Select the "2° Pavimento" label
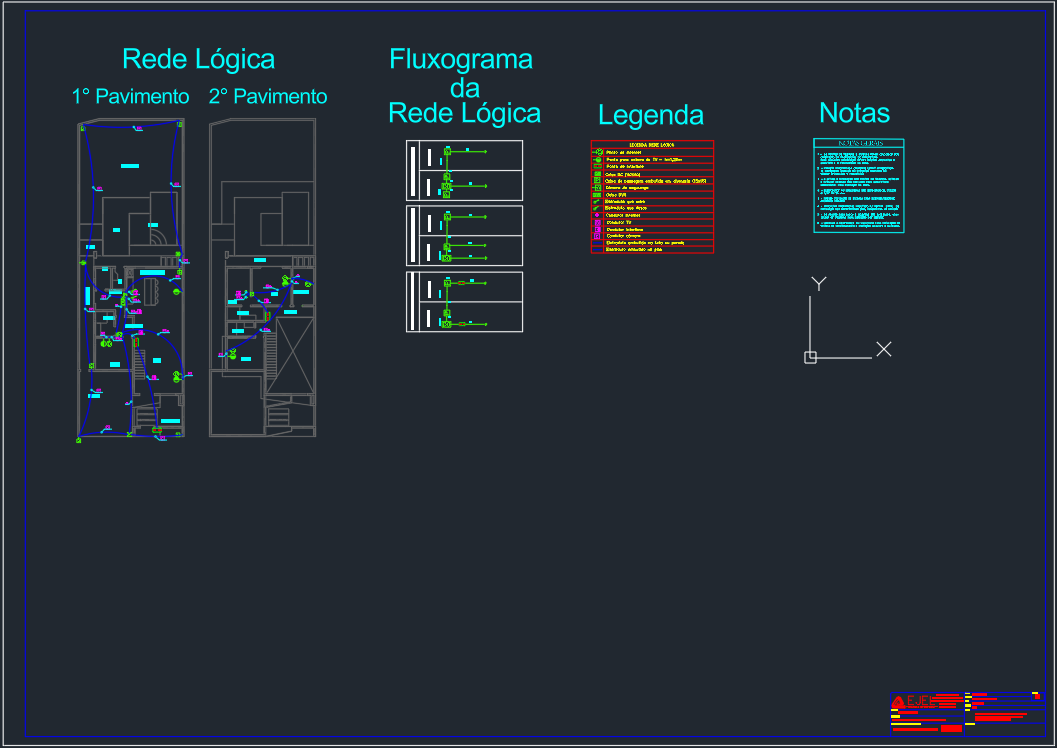The height and width of the screenshot is (748, 1057). coord(268,97)
